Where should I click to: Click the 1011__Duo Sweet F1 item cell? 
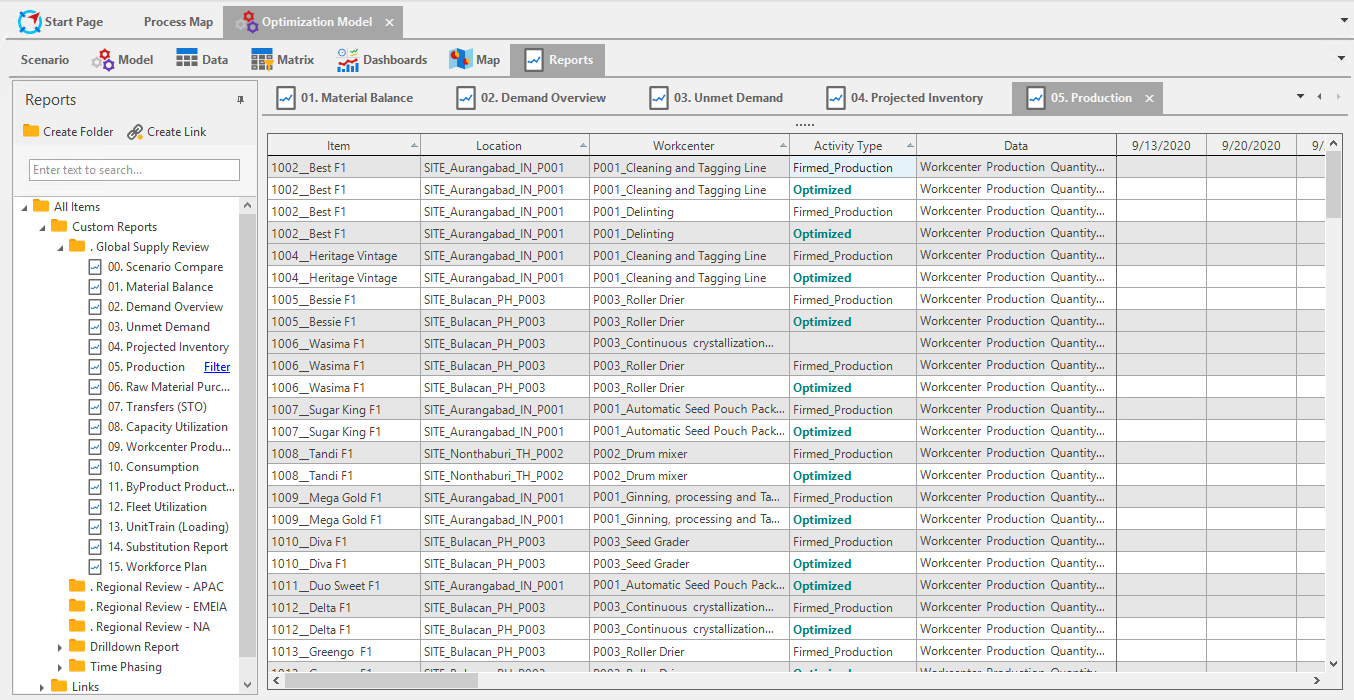tap(344, 586)
